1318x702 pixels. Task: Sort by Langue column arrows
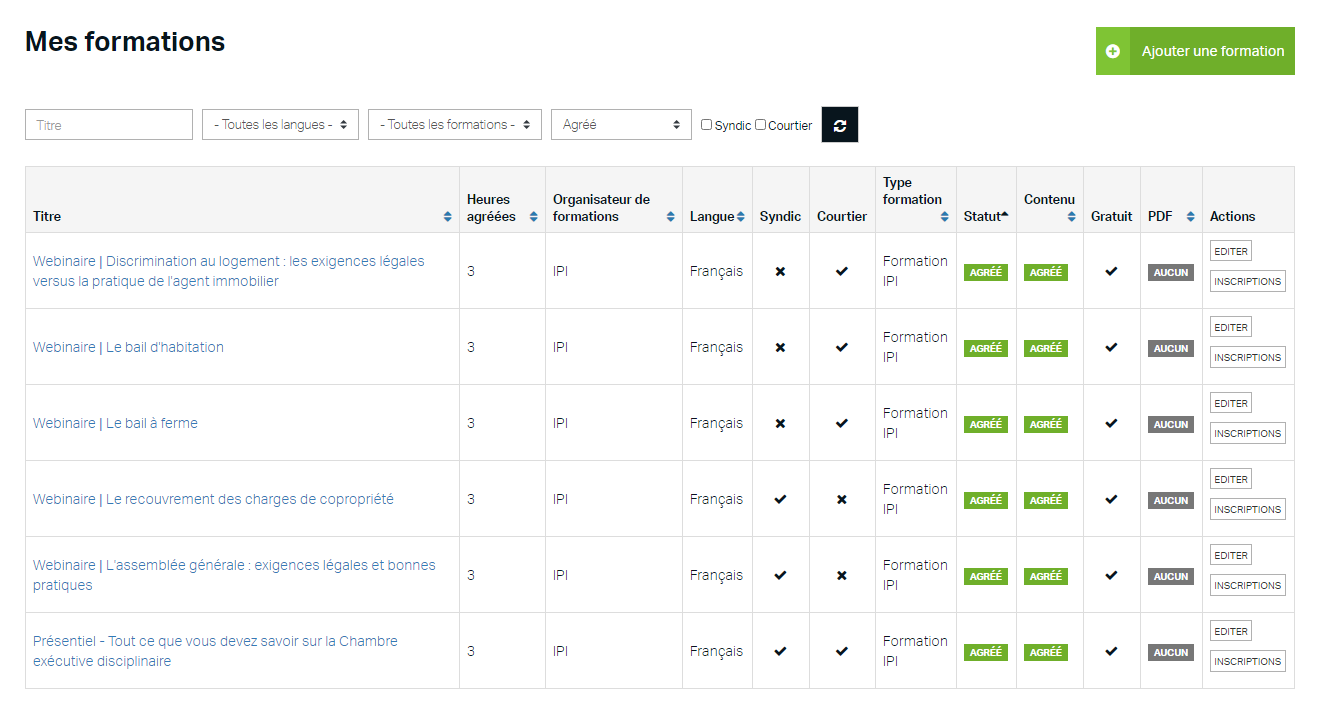pos(740,217)
